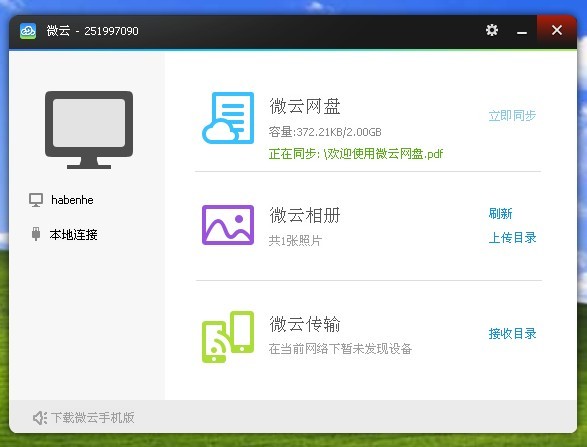Click the habenhe computer name

(72, 200)
